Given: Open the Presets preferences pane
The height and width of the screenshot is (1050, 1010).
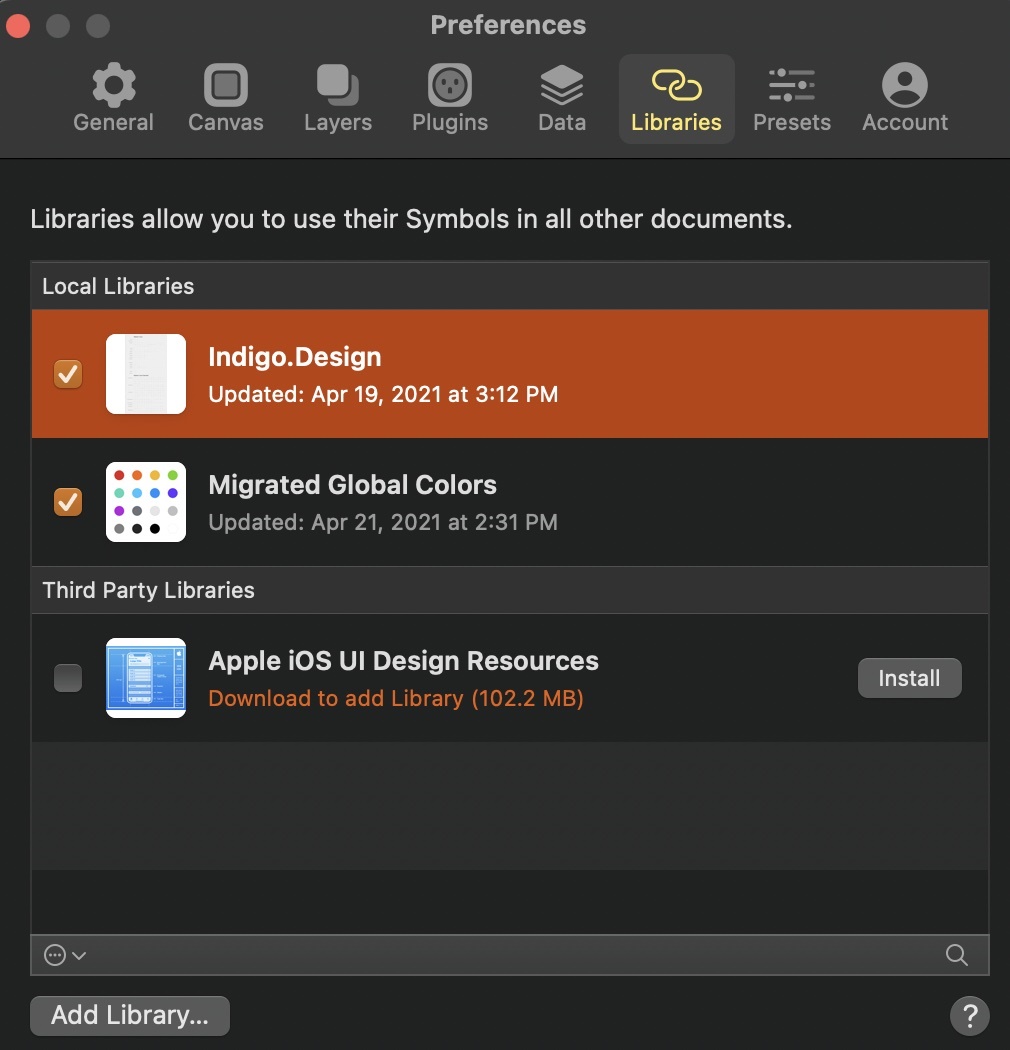Looking at the screenshot, I should point(792,97).
